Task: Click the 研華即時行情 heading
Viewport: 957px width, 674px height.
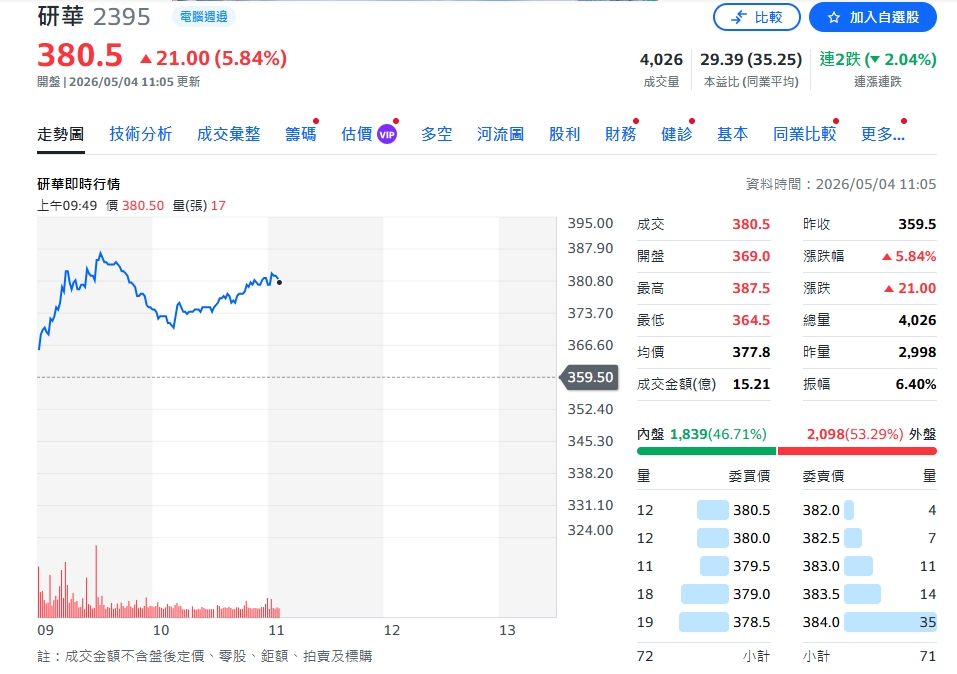Action: (79, 184)
